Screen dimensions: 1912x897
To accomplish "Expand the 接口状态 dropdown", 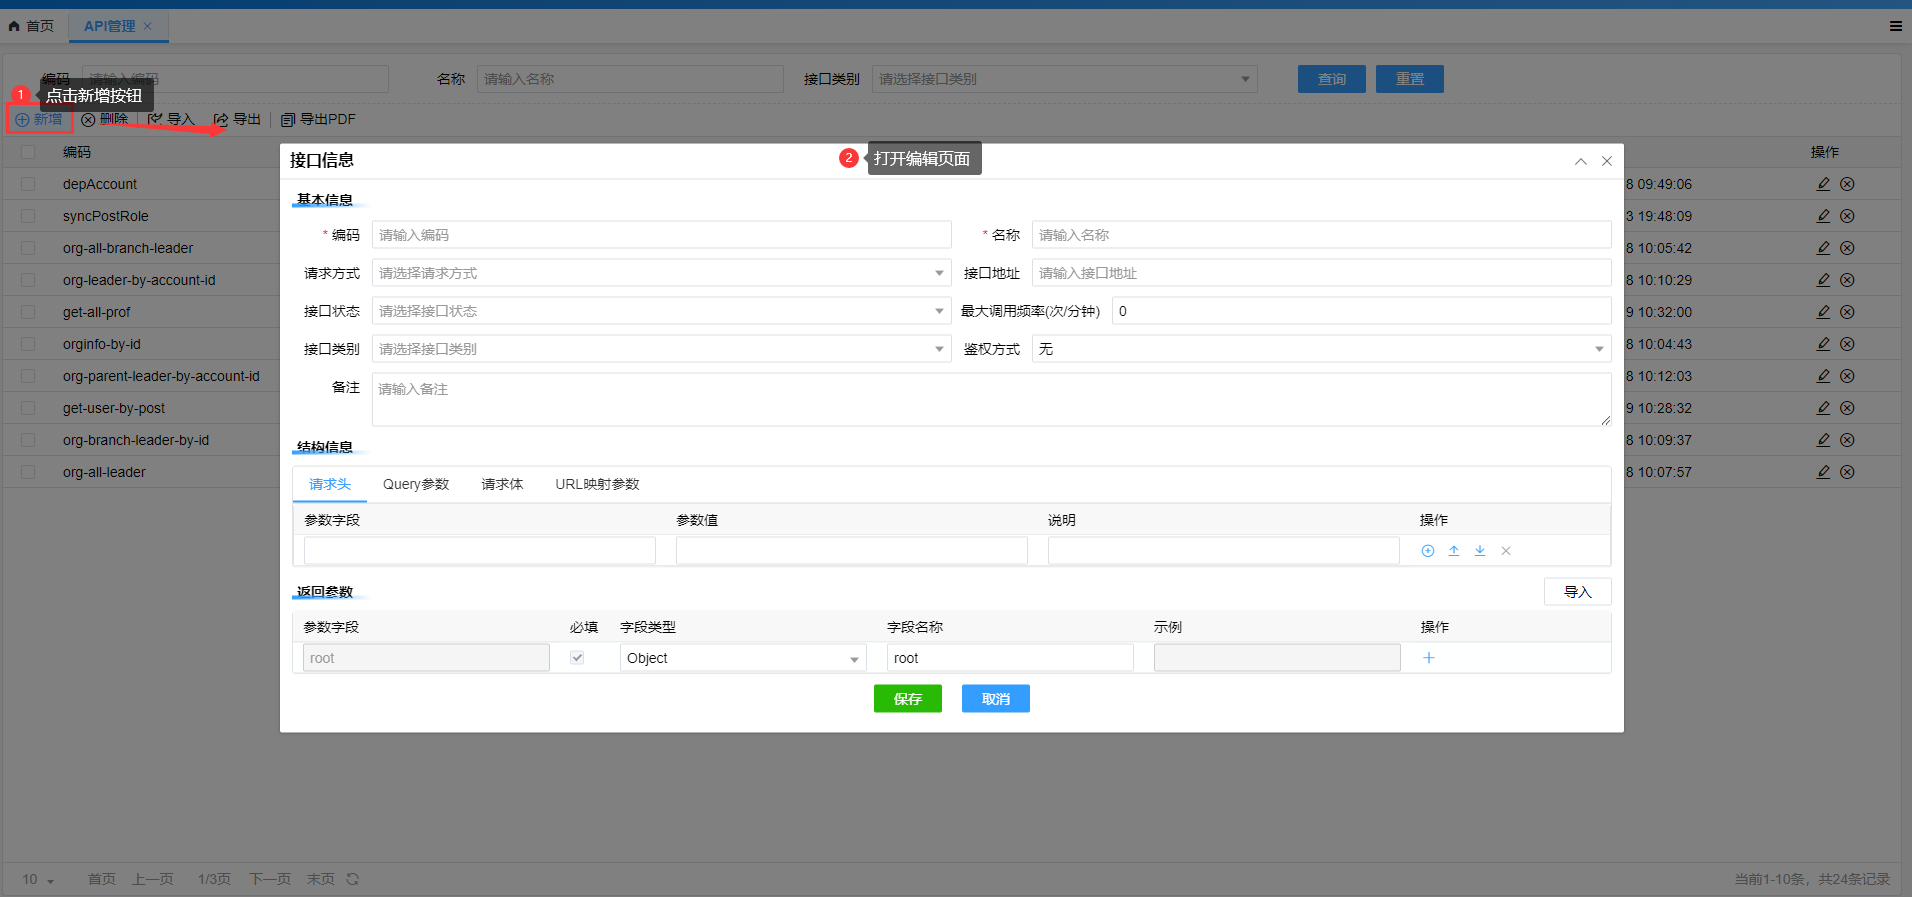I will [660, 311].
